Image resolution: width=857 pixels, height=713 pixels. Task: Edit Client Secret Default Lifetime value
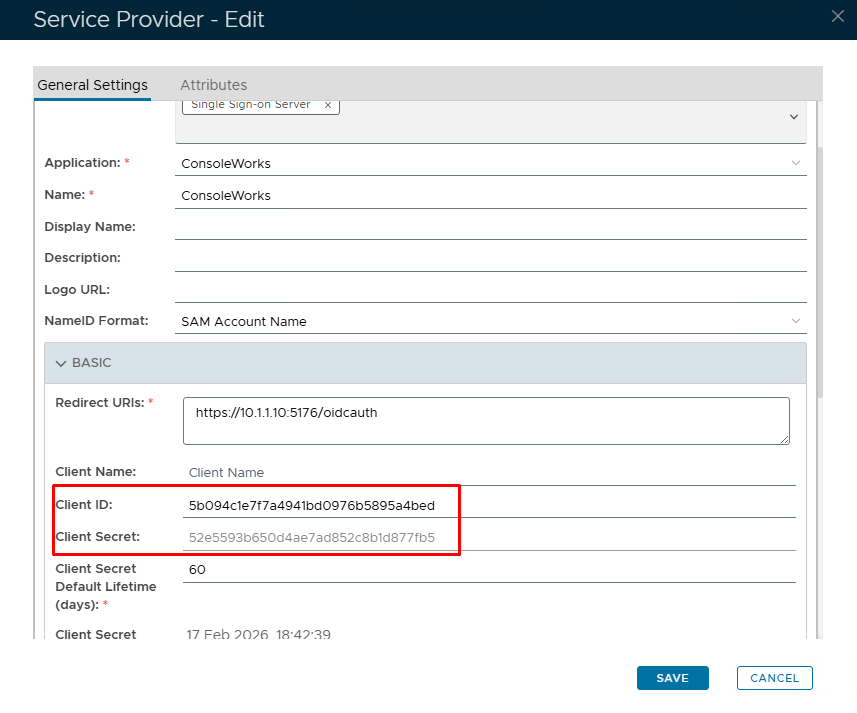coord(490,569)
